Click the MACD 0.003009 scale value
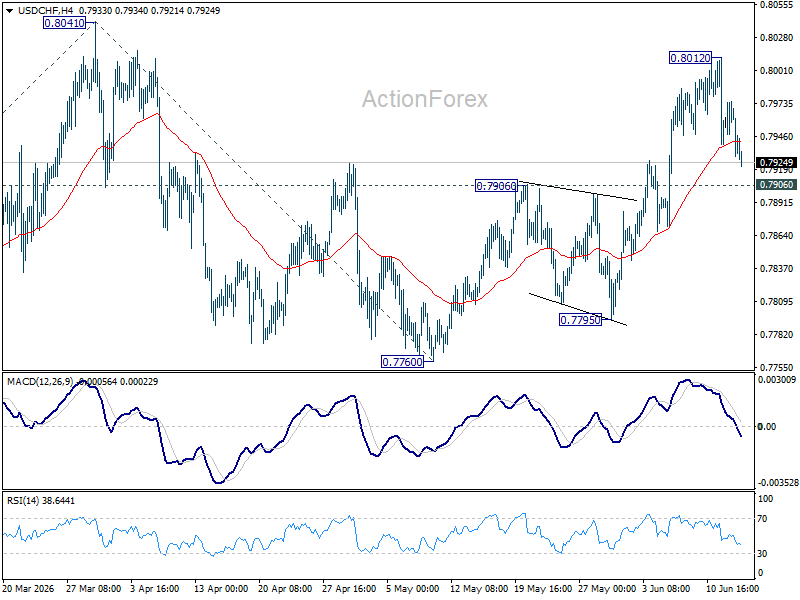The width and height of the screenshot is (800, 600). point(777,380)
